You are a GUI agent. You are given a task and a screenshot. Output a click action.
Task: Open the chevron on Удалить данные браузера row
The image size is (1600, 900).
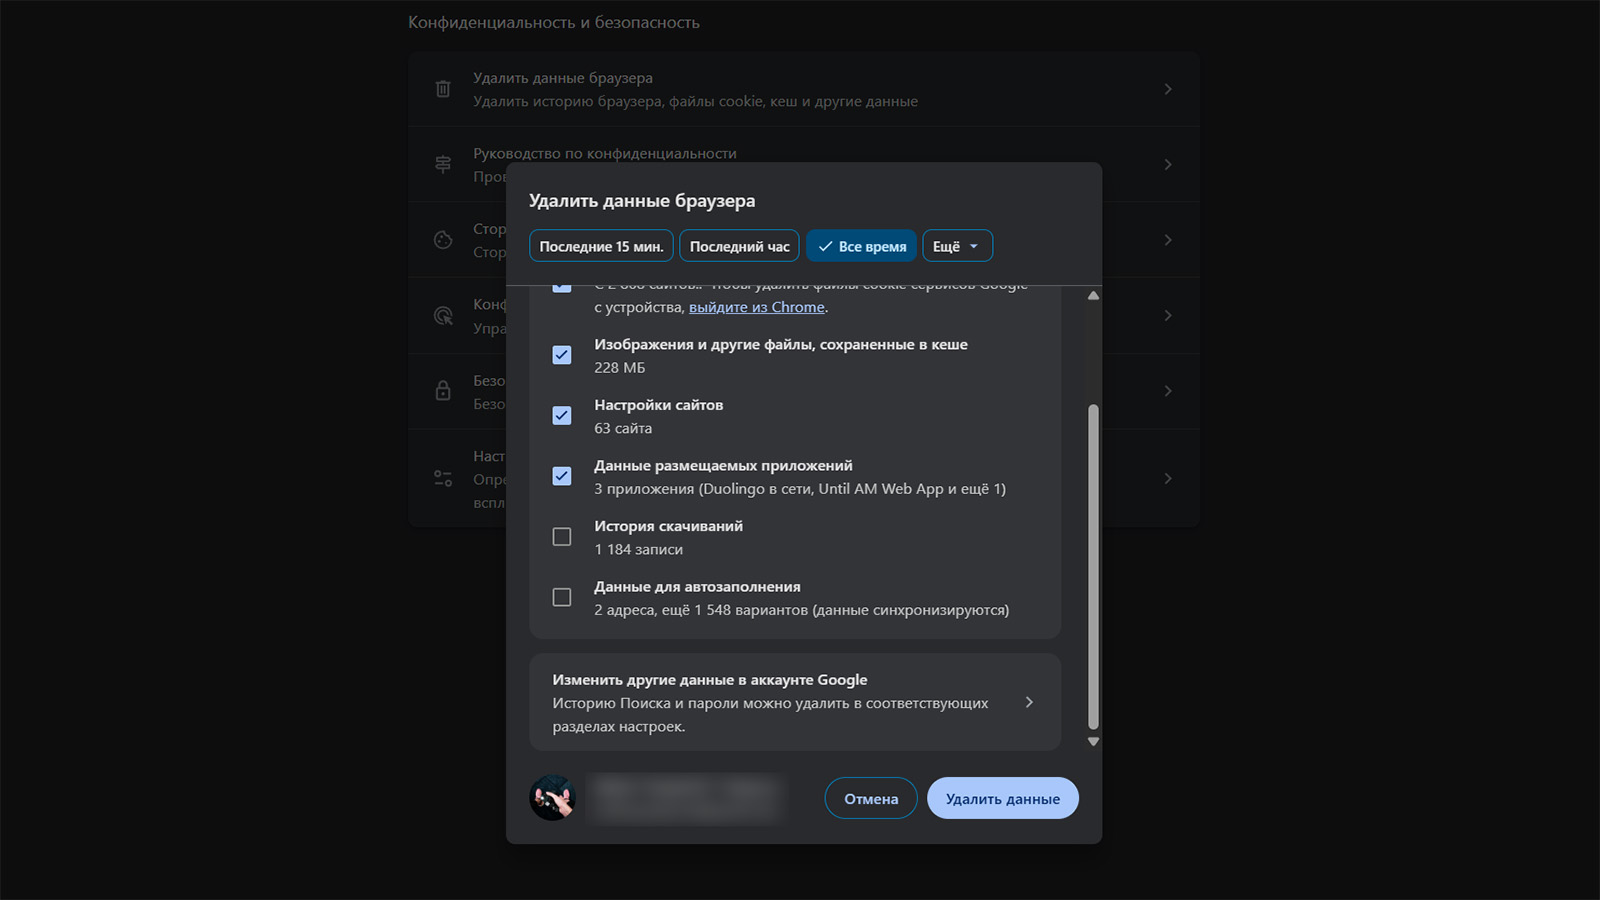[x=1168, y=89]
